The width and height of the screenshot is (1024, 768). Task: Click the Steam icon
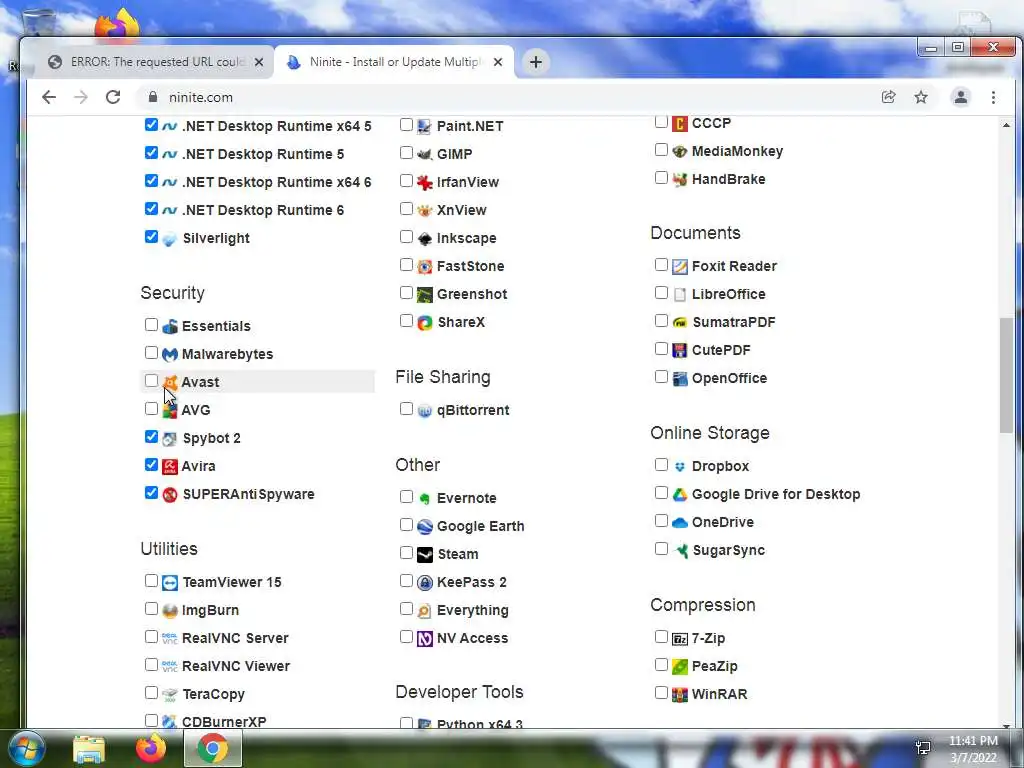tap(424, 554)
